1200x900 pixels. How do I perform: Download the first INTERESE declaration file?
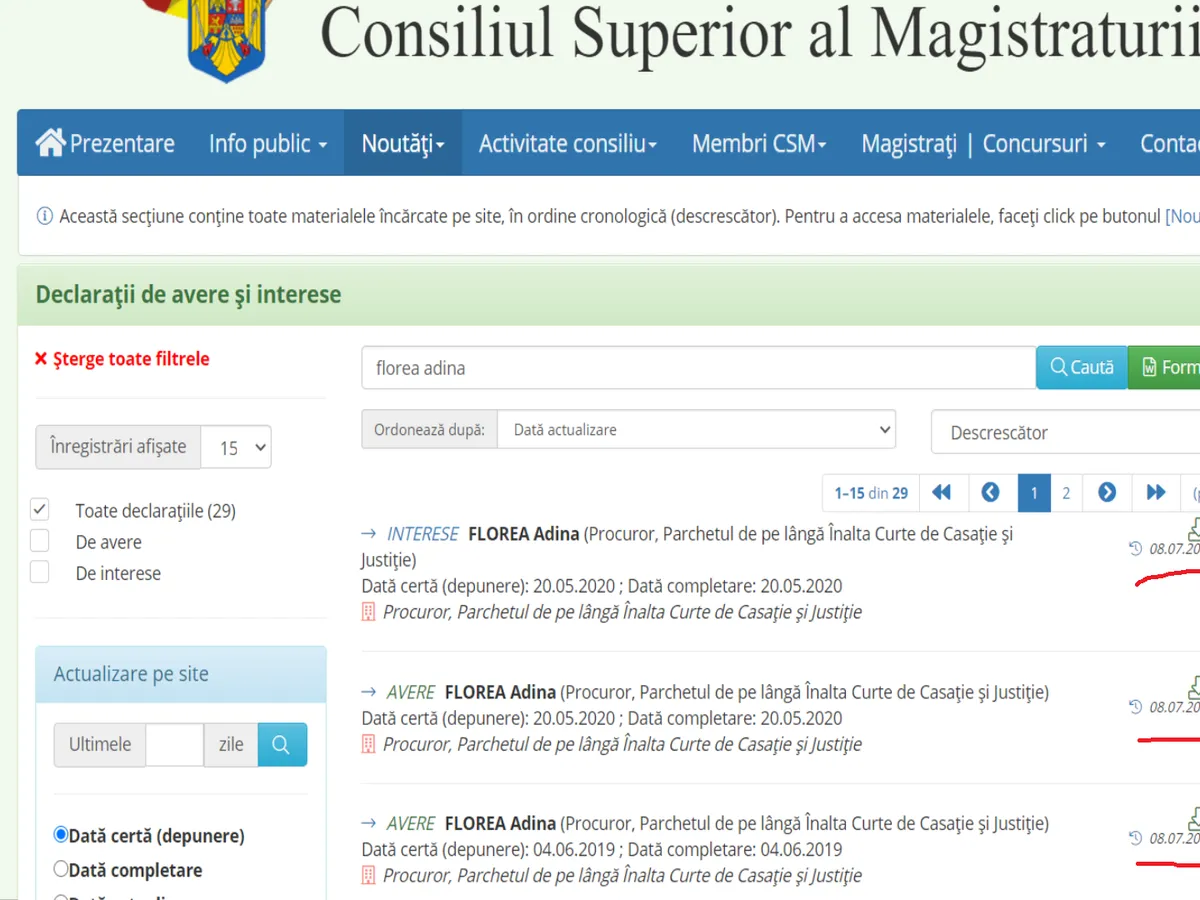click(1193, 530)
